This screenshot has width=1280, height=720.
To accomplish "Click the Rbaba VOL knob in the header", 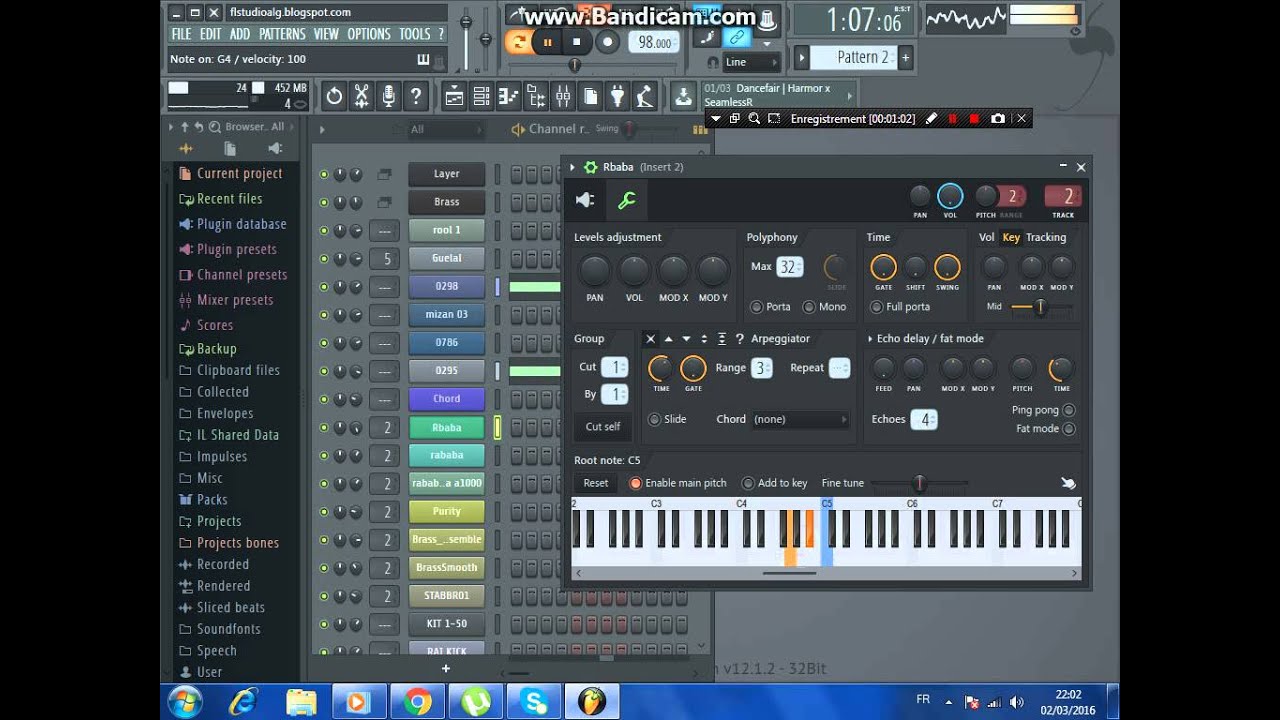I will click(951, 196).
